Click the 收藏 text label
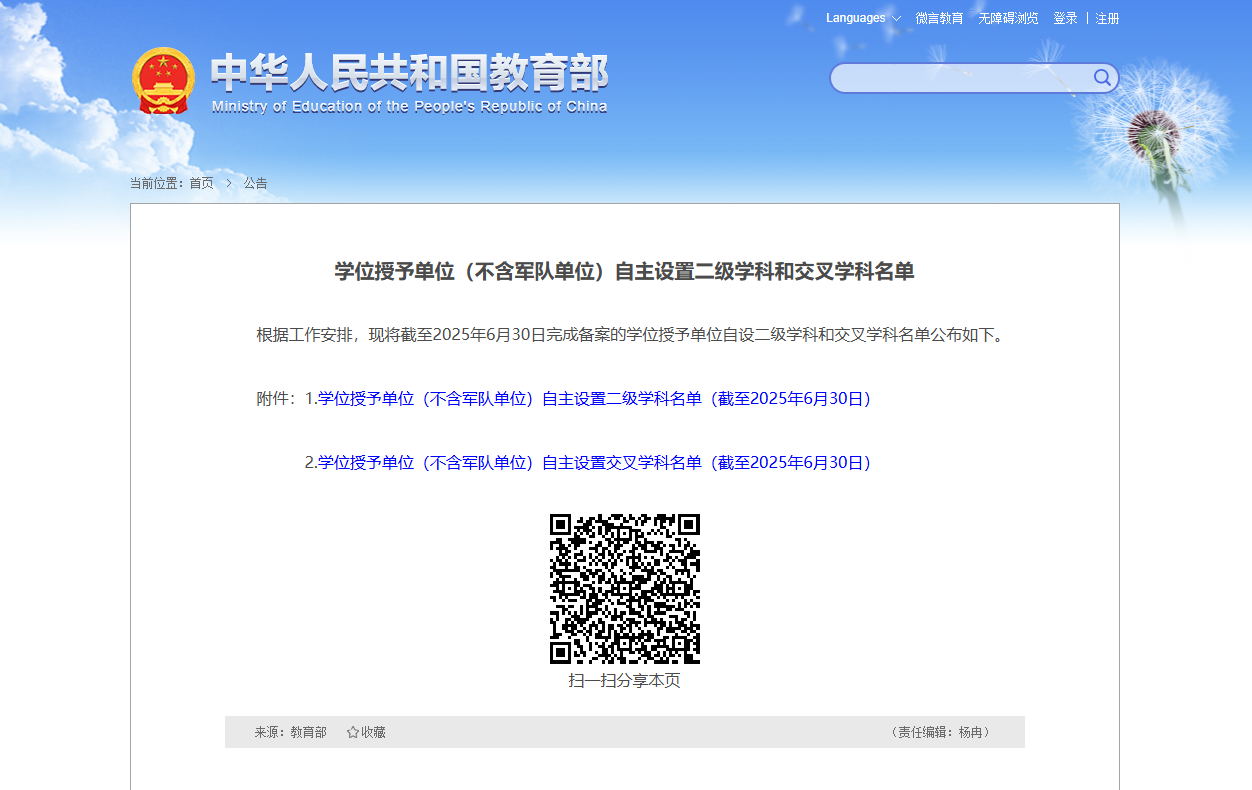The image size is (1252, 790). [373, 732]
